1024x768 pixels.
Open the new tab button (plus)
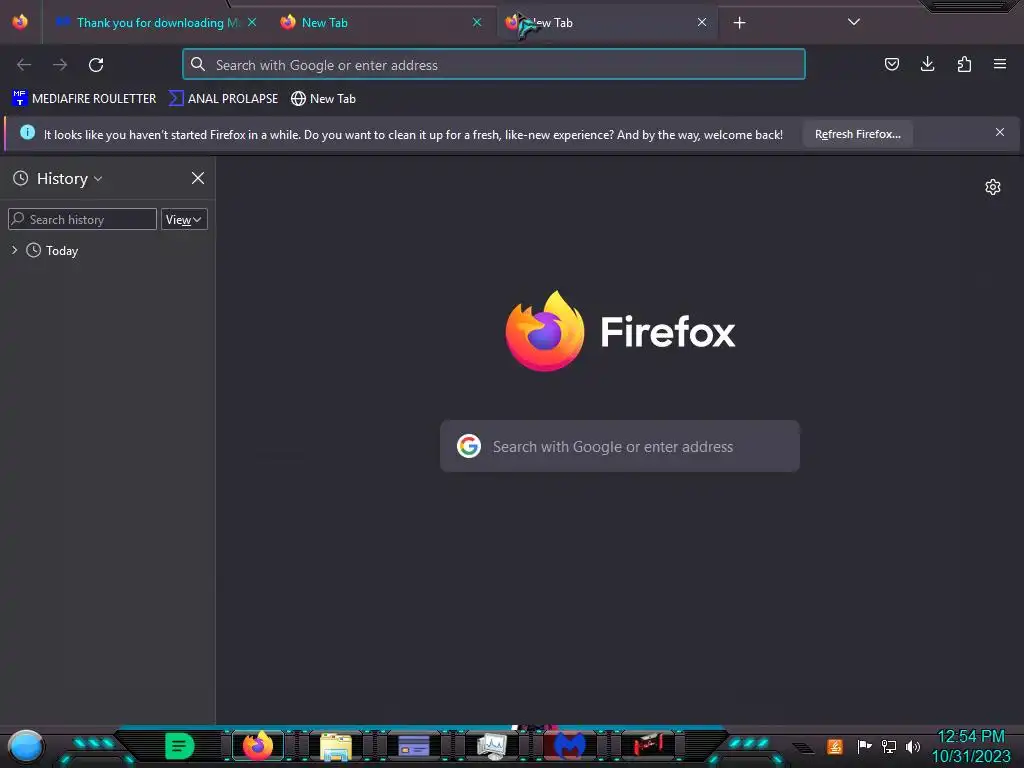tap(739, 23)
